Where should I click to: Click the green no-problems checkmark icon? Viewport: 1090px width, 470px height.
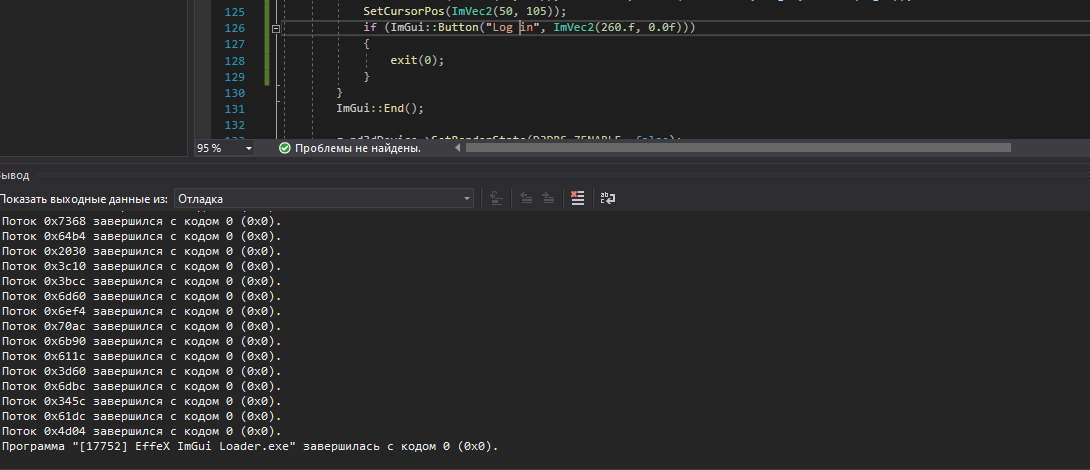(284, 148)
